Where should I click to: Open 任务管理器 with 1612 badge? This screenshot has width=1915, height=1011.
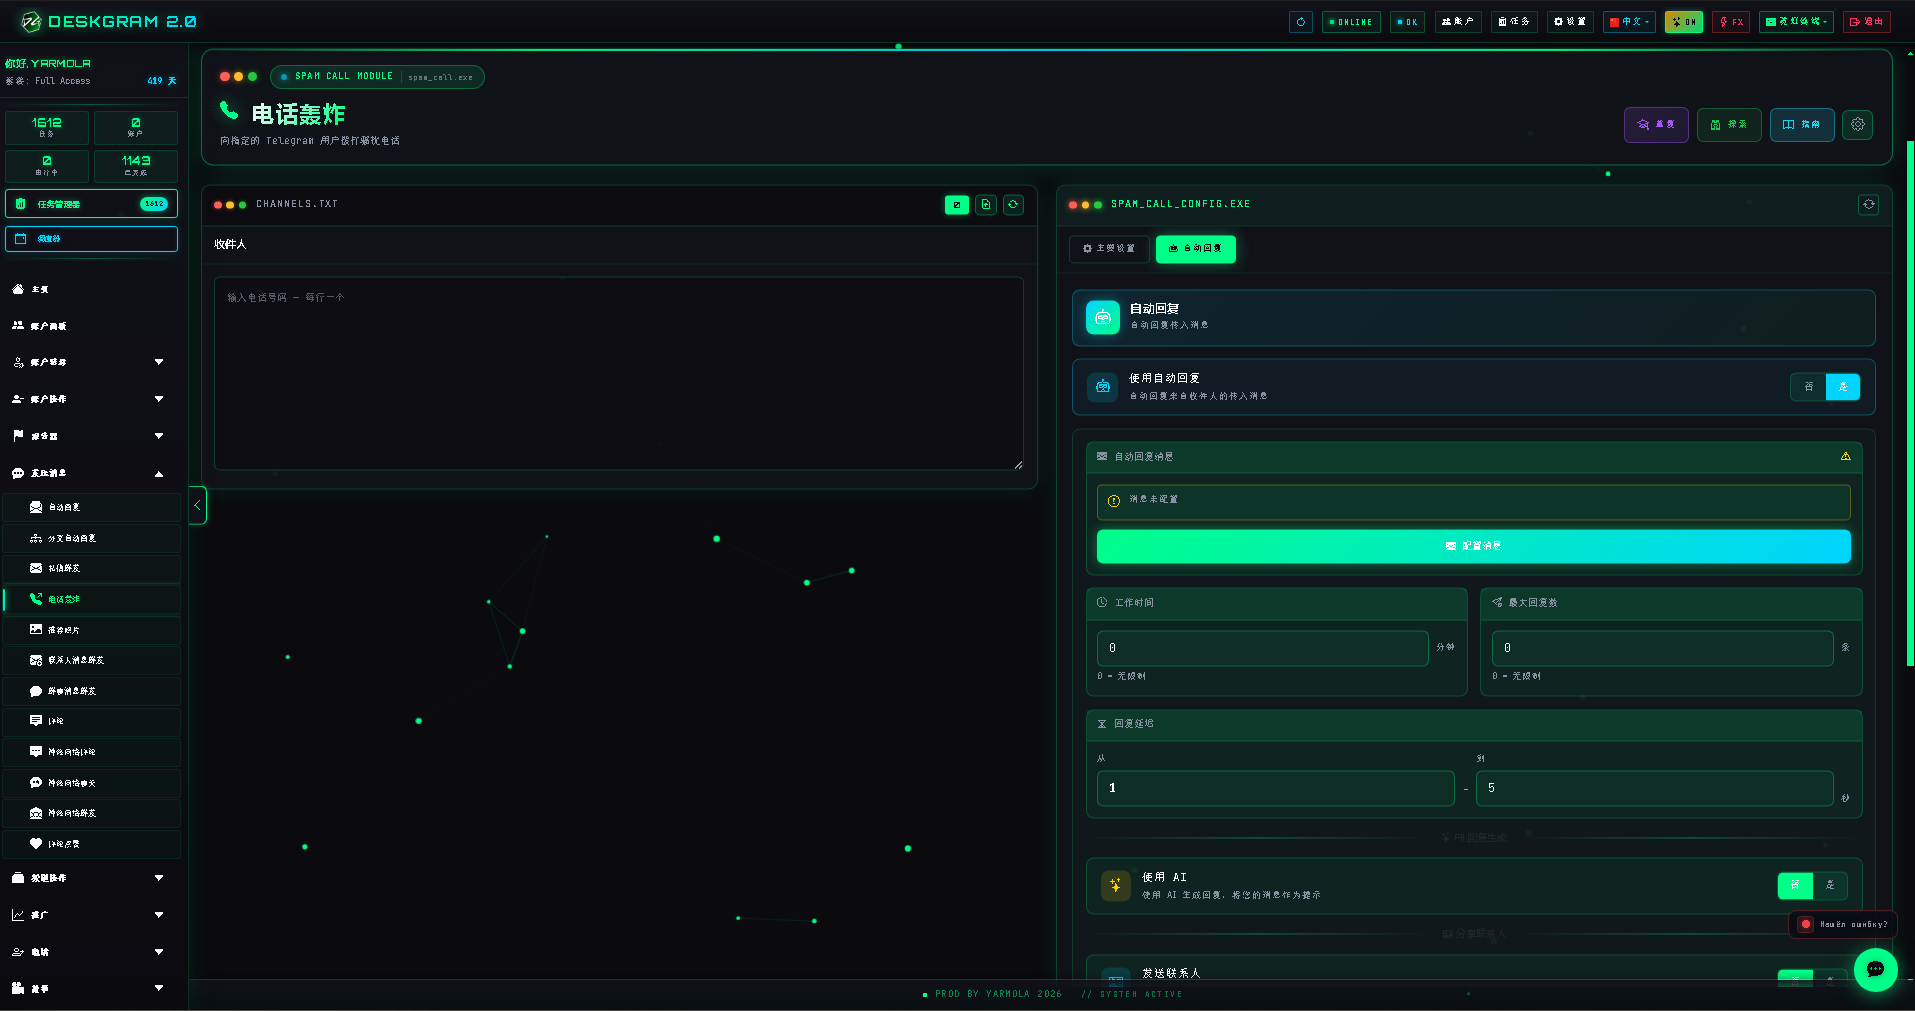(92, 204)
